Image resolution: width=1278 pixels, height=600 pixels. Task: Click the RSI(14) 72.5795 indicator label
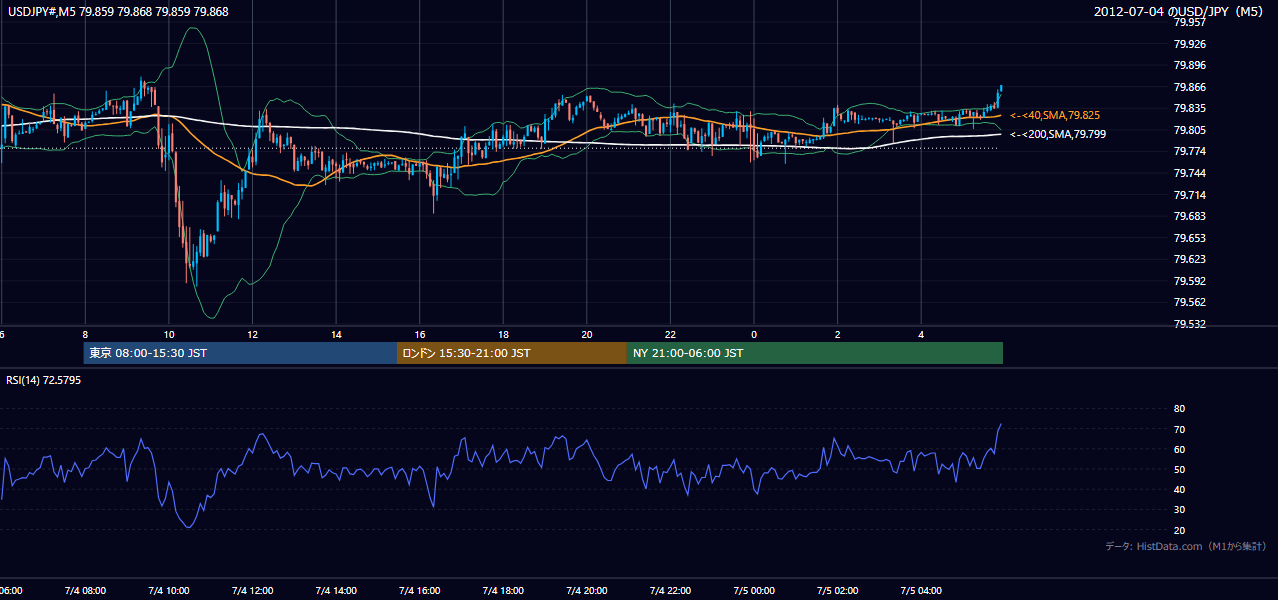tap(44, 380)
